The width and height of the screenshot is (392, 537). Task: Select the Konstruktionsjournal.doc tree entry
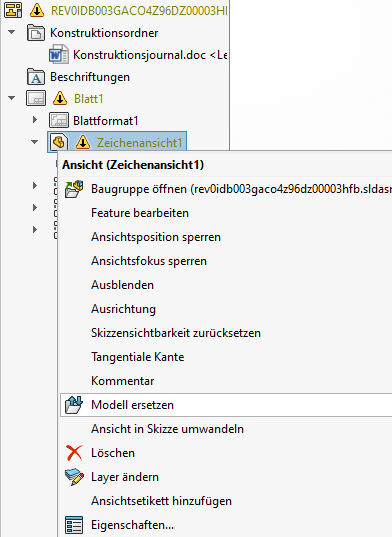[x=149, y=55]
